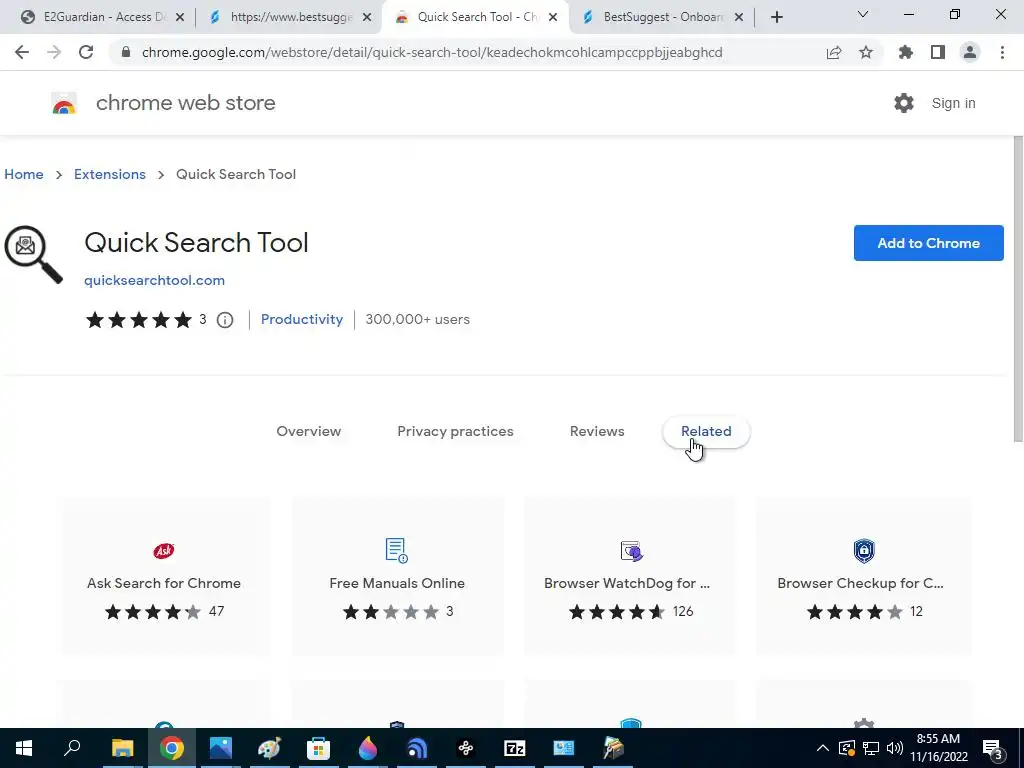This screenshot has height=768, width=1024.
Task: Click the Chrome taskbar icon
Action: [x=172, y=748]
